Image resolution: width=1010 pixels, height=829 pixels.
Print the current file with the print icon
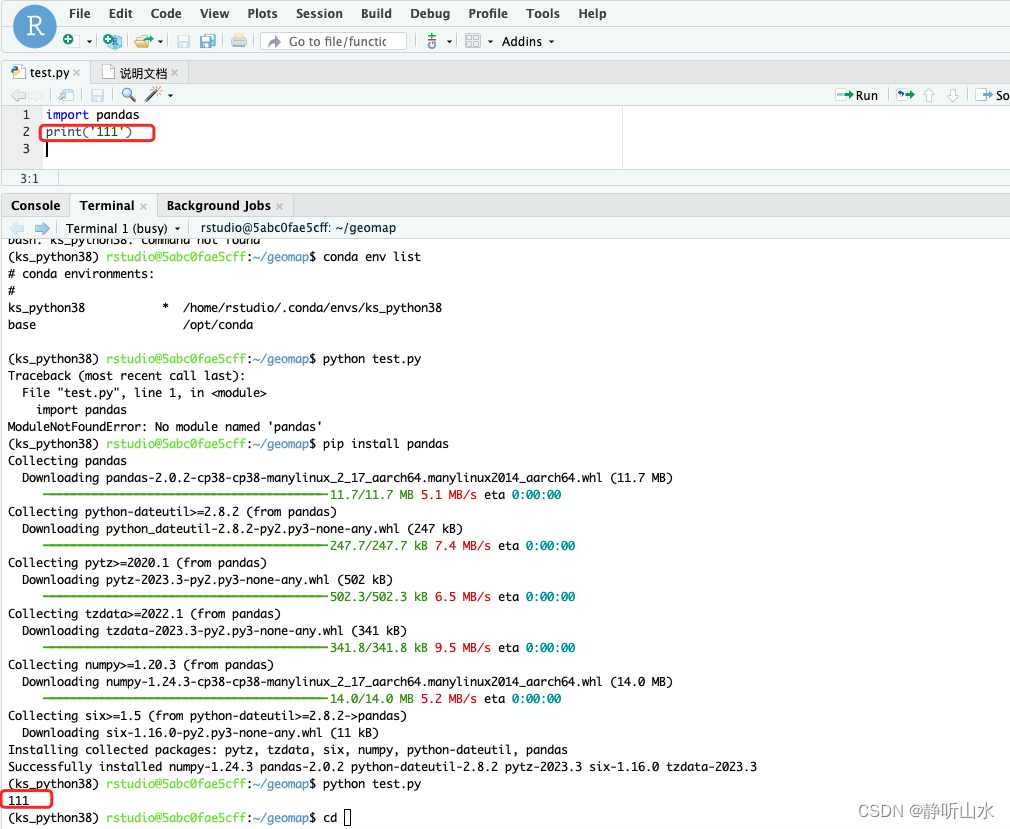click(239, 41)
